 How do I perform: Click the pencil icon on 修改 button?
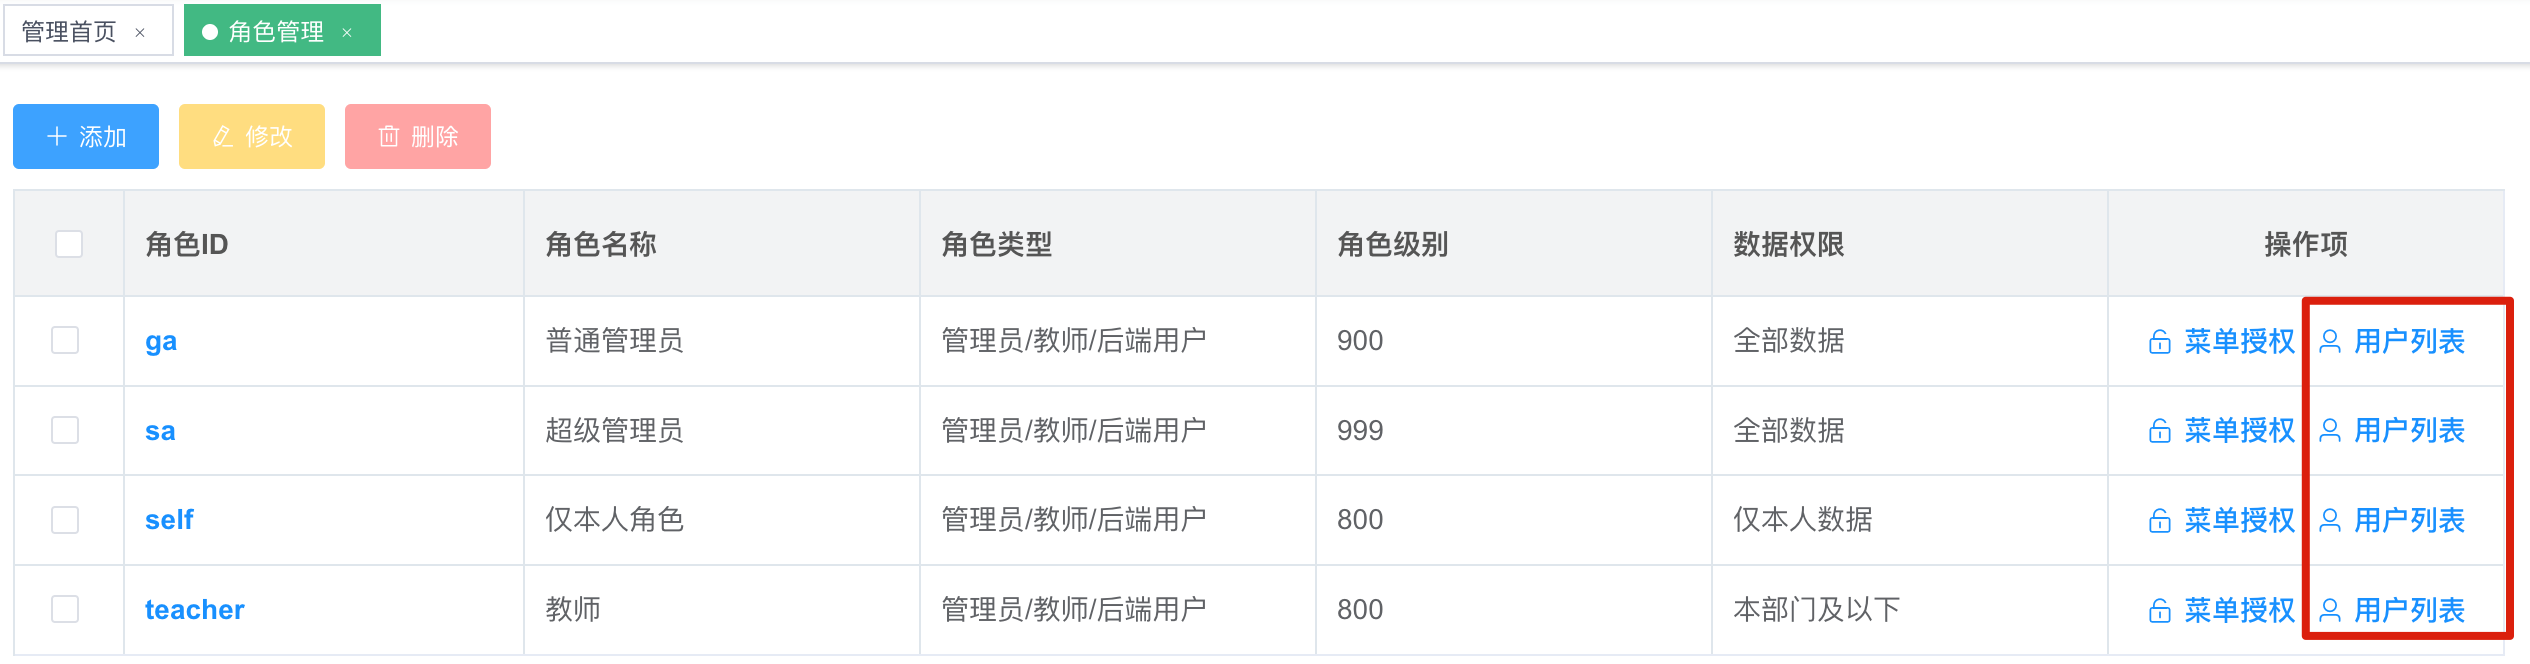(223, 136)
